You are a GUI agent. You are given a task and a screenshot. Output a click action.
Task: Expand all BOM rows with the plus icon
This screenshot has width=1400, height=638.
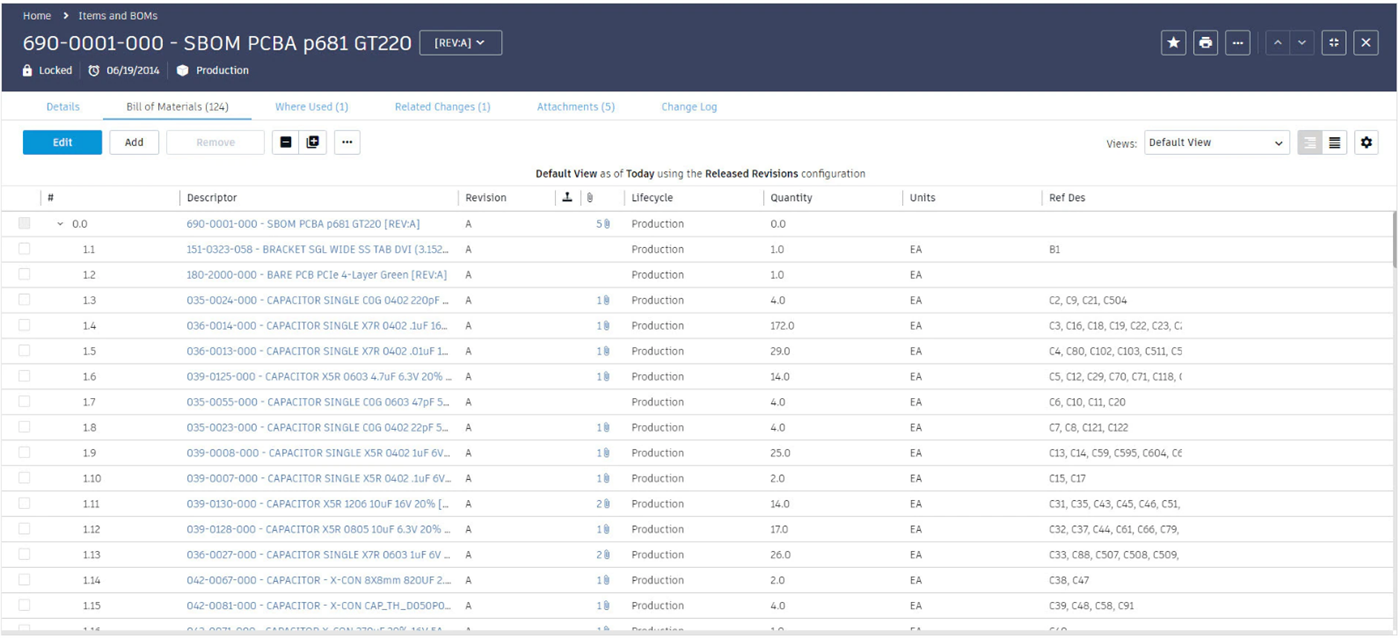click(313, 143)
